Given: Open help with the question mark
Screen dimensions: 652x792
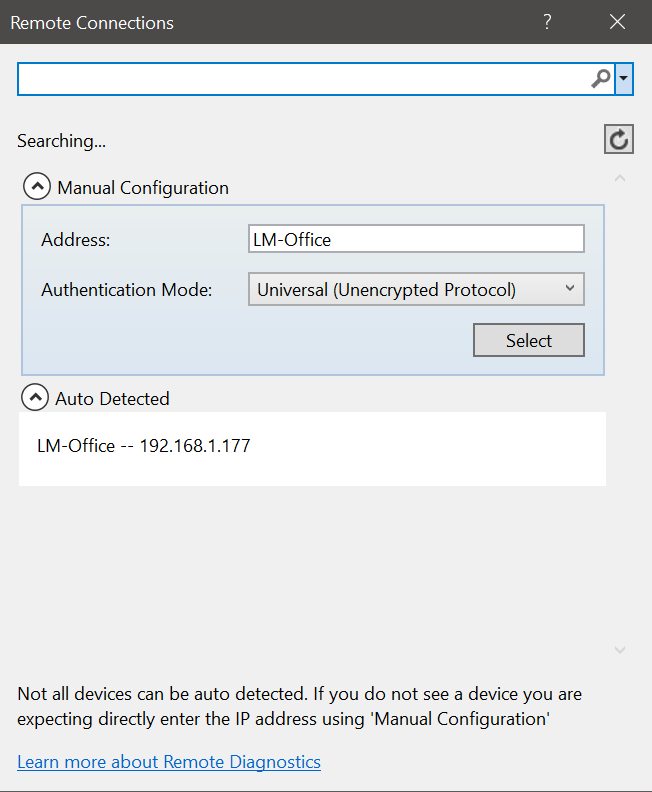Looking at the screenshot, I should click(x=547, y=22).
